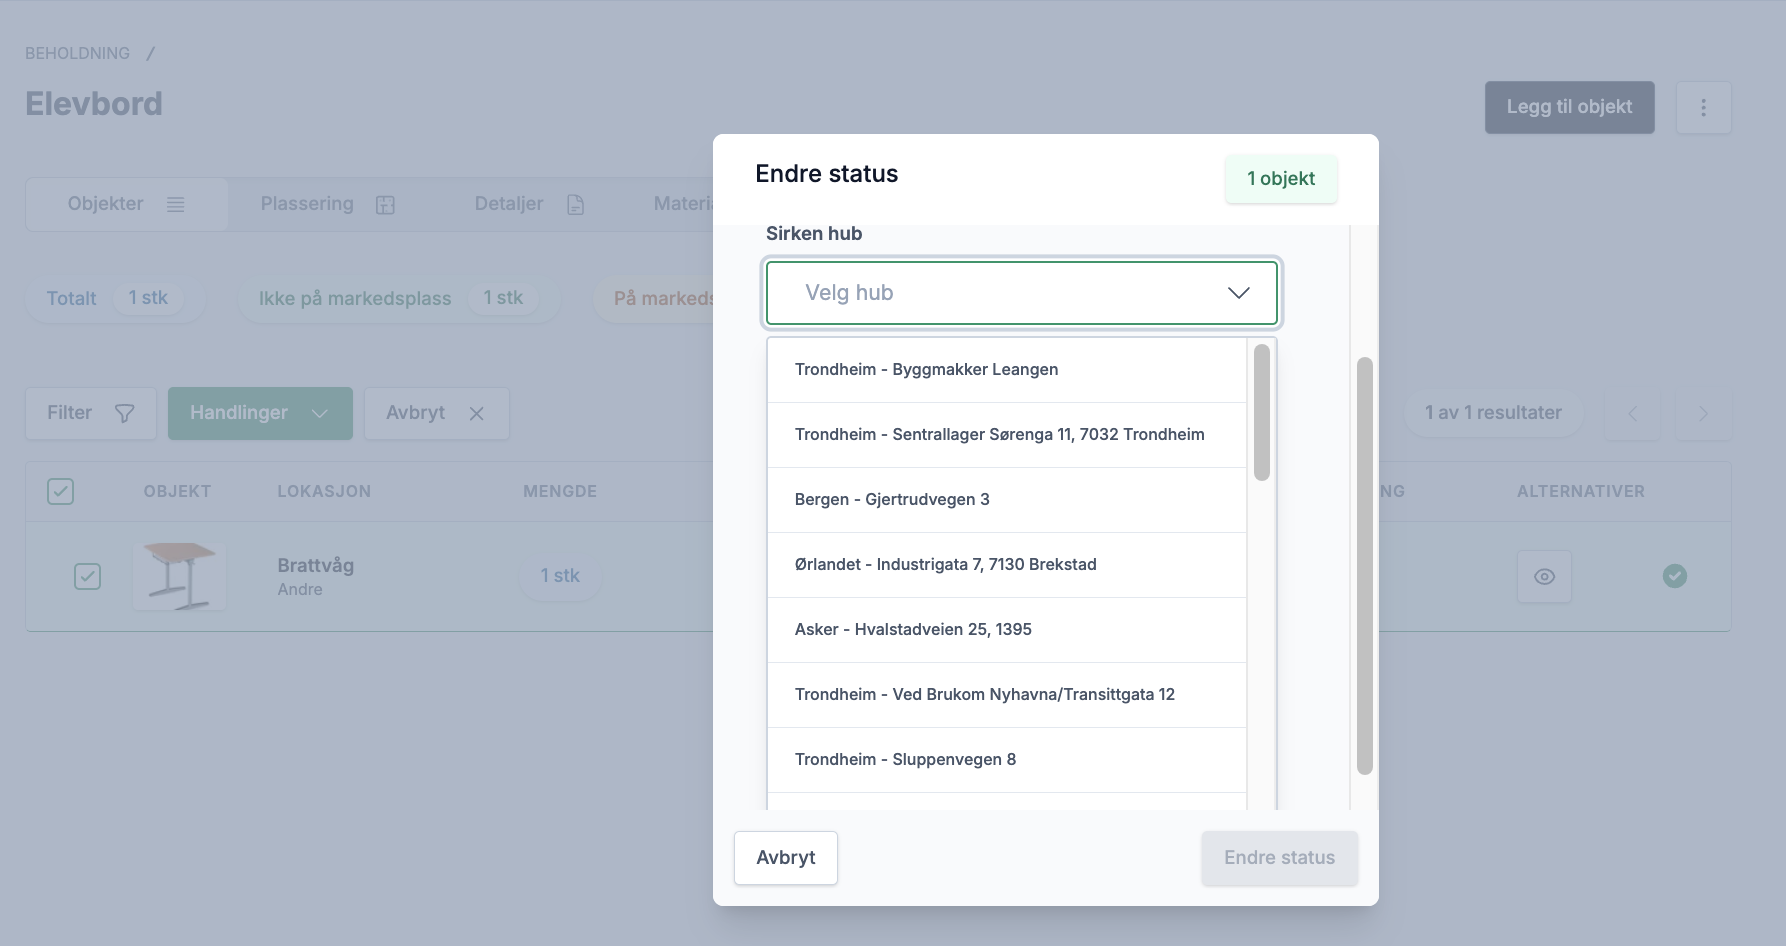
Task: Open the BEHOLDNING breadcrumb menu item
Action: [x=78, y=52]
